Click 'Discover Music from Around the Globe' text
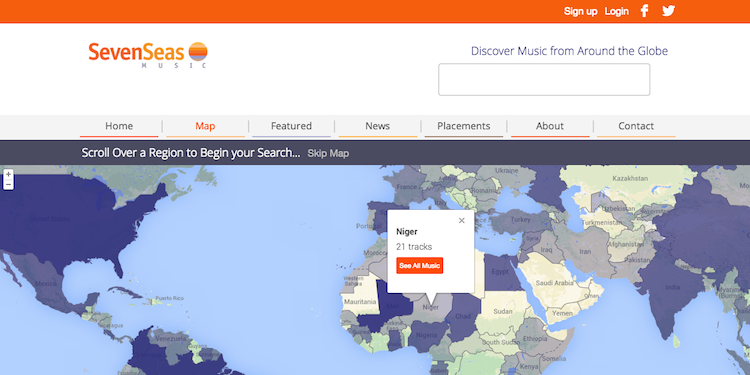Image resolution: width=750 pixels, height=375 pixels. point(569,51)
